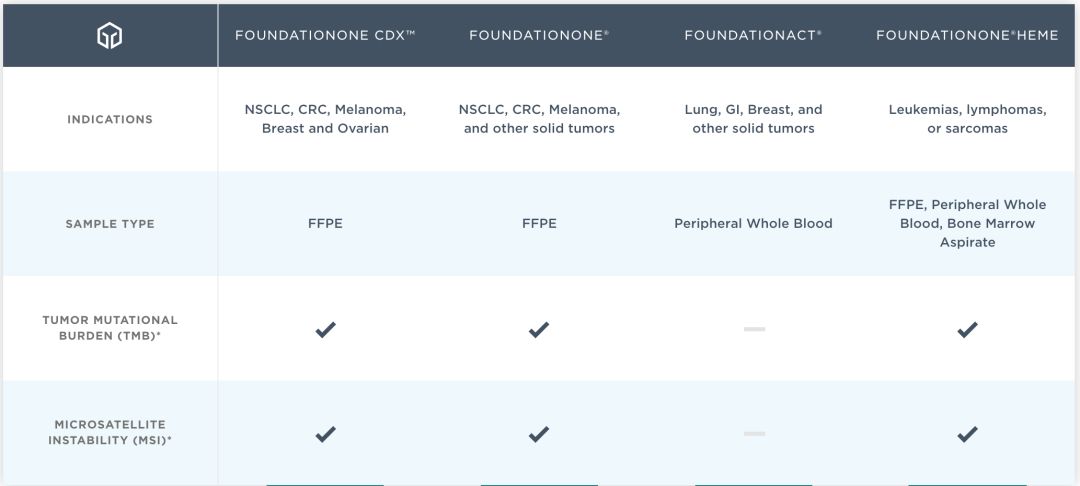The width and height of the screenshot is (1080, 486).
Task: Click TMB checkmark under FoundationOne CDx
Action: point(325,329)
